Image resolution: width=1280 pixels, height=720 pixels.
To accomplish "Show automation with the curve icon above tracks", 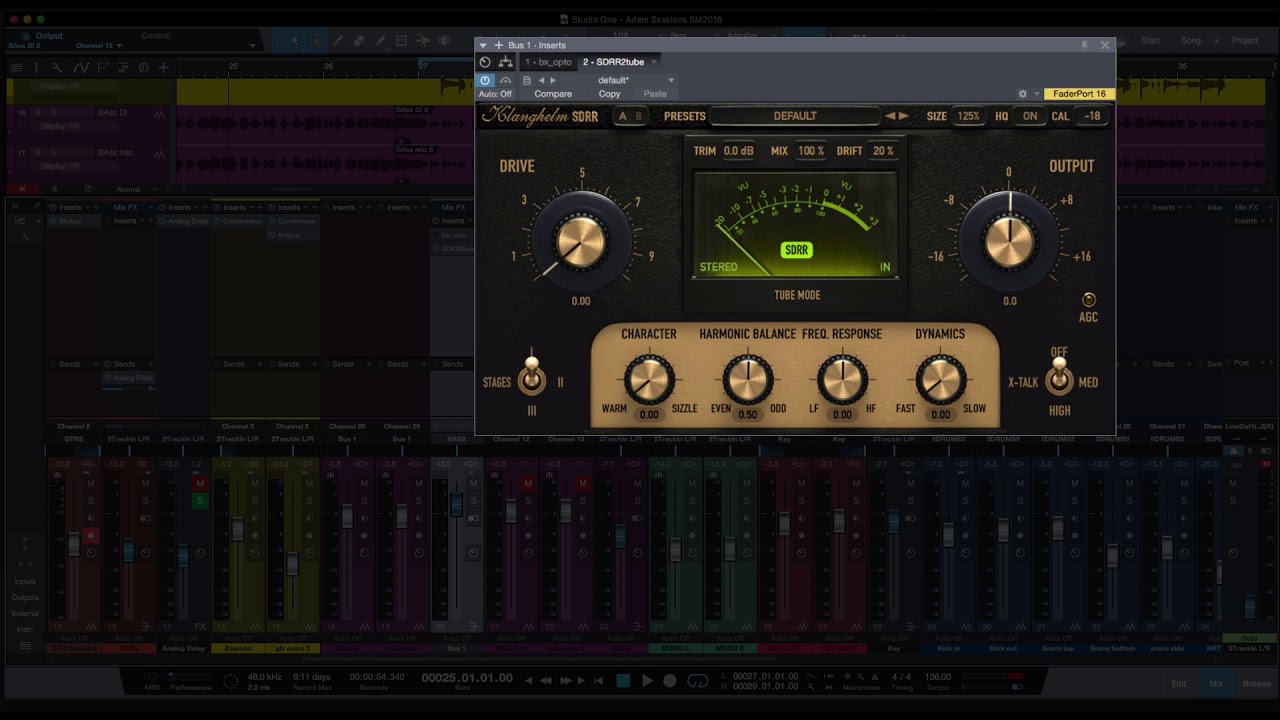I will 80,68.
